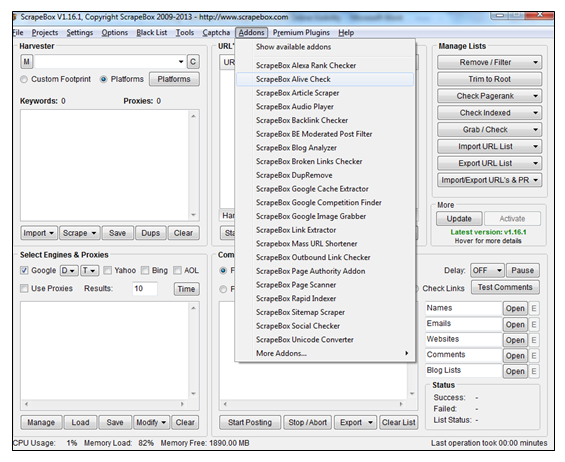This screenshot has height=462, width=565.
Task: Open the Scrape dropdown button
Action: (x=79, y=233)
